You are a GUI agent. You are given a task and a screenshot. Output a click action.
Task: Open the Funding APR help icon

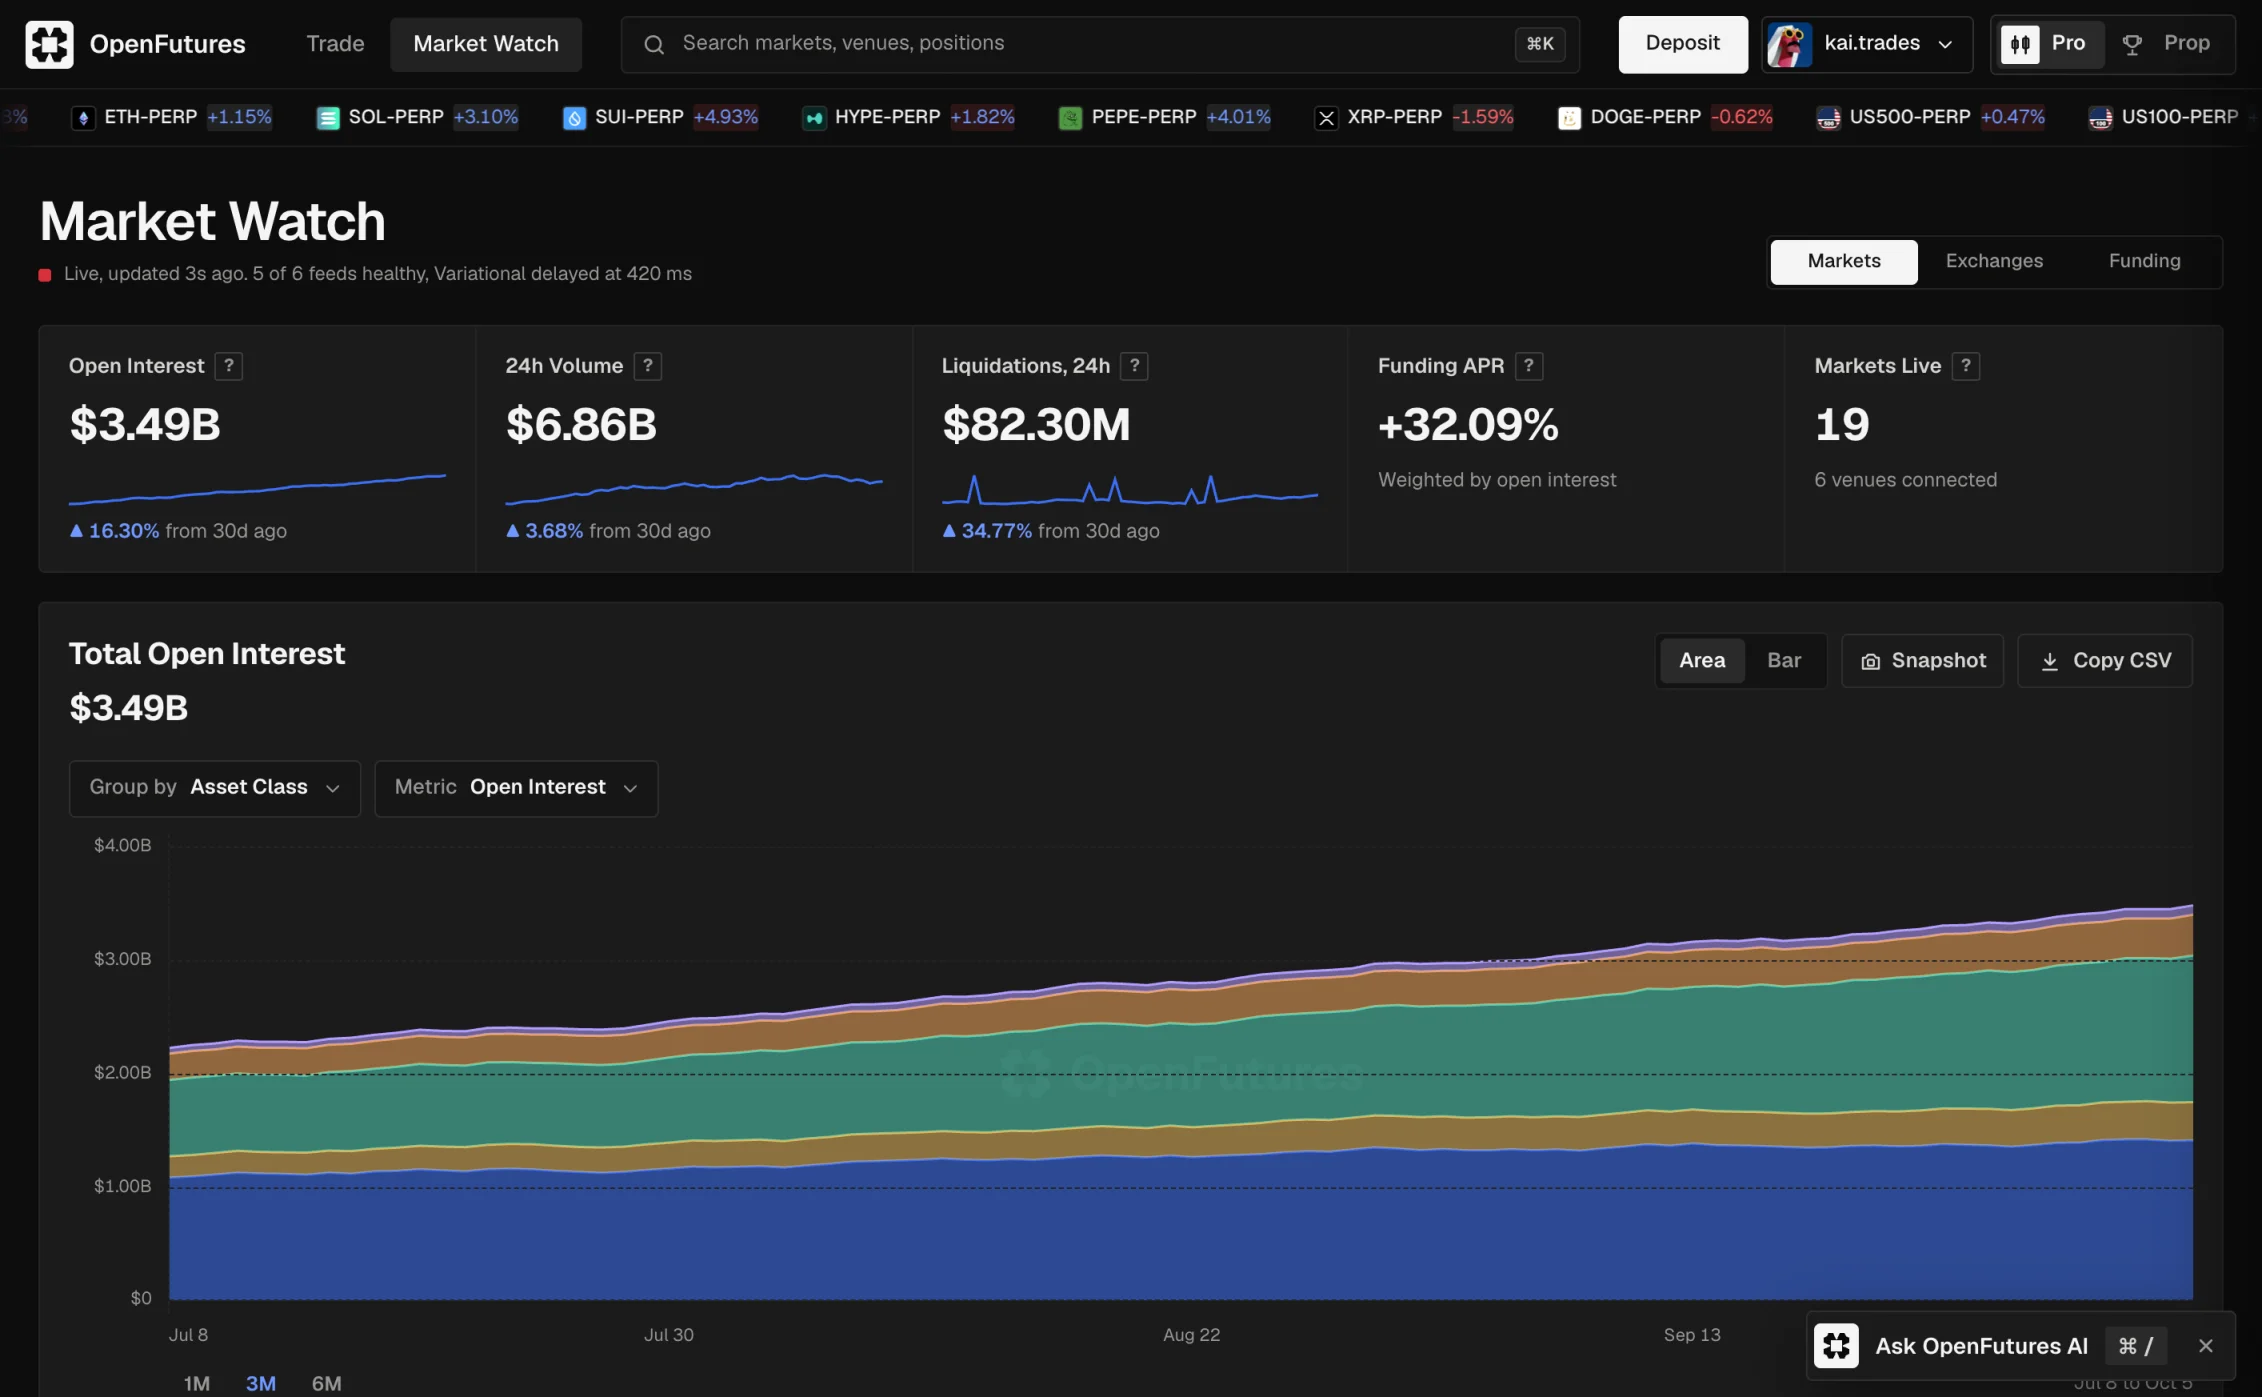point(1528,366)
